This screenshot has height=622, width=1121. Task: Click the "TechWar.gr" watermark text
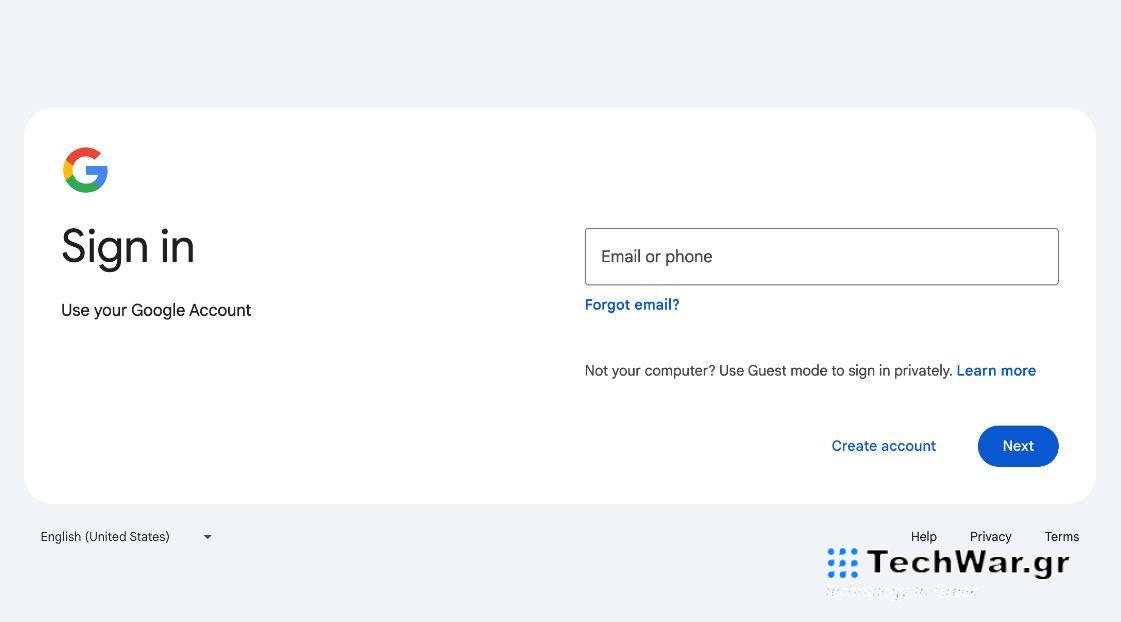pos(968,563)
